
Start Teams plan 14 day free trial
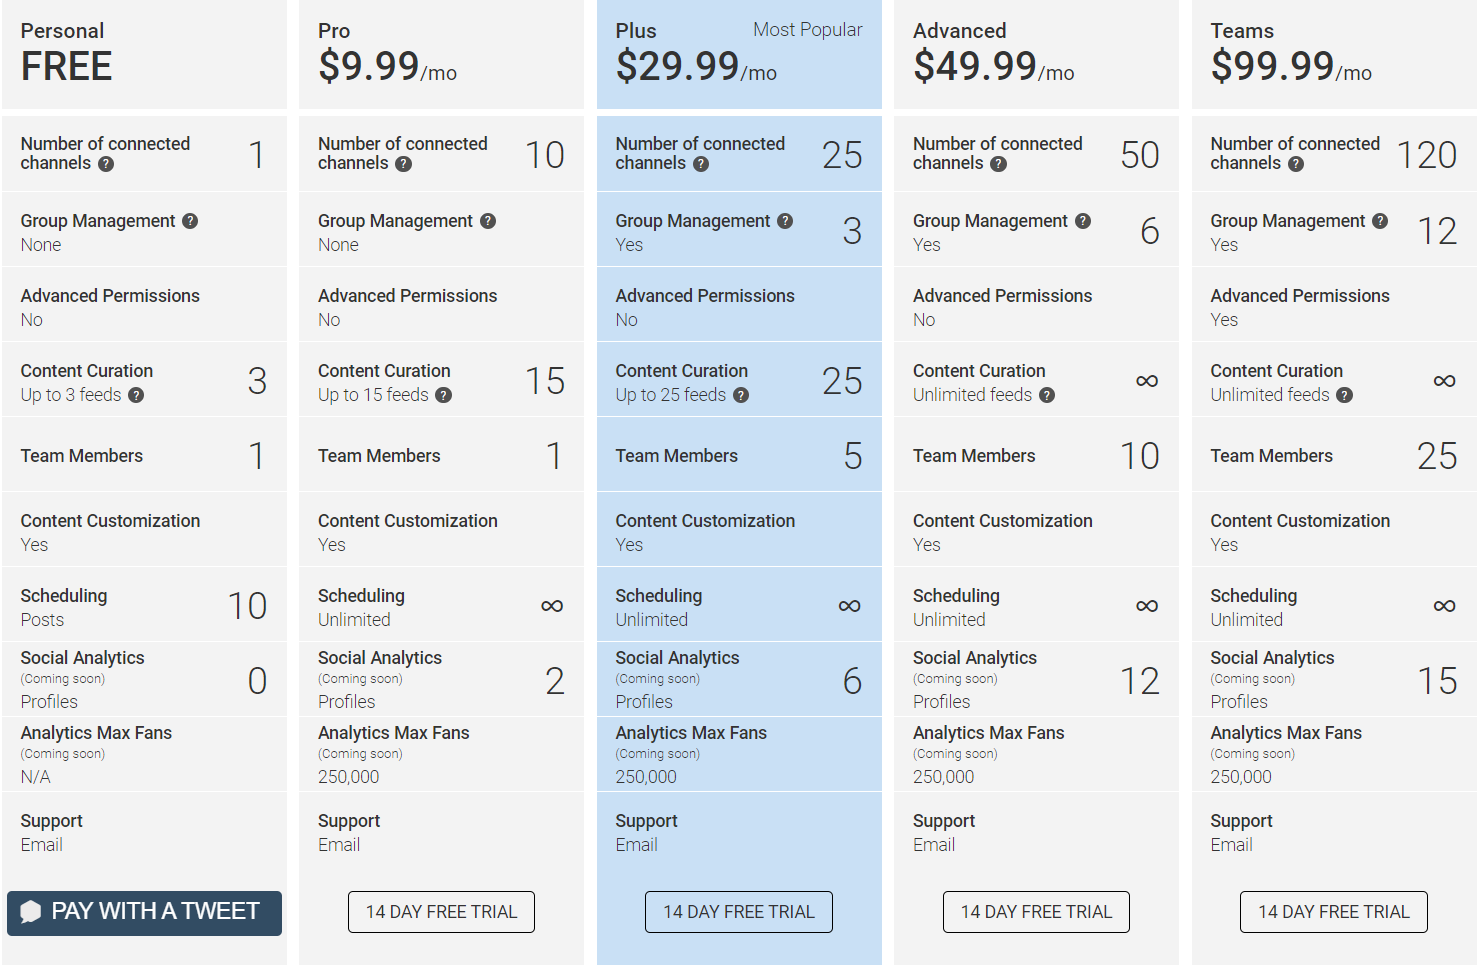coord(1334,912)
